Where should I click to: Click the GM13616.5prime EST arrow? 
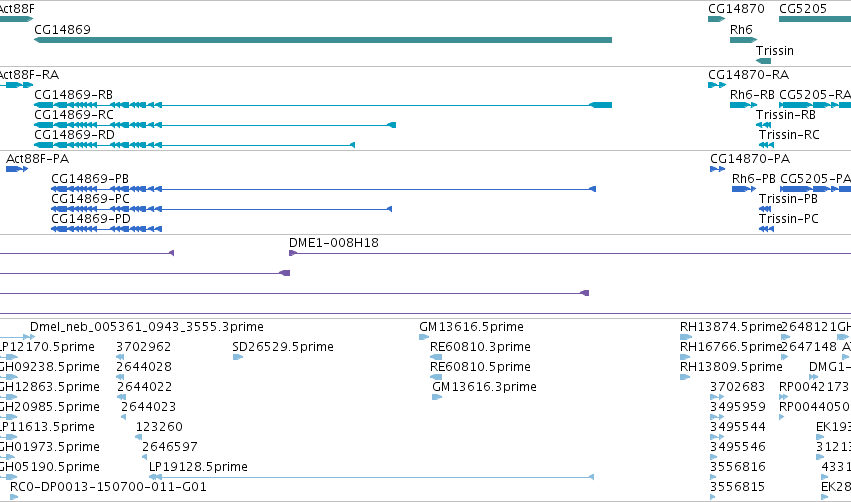[x=424, y=337]
